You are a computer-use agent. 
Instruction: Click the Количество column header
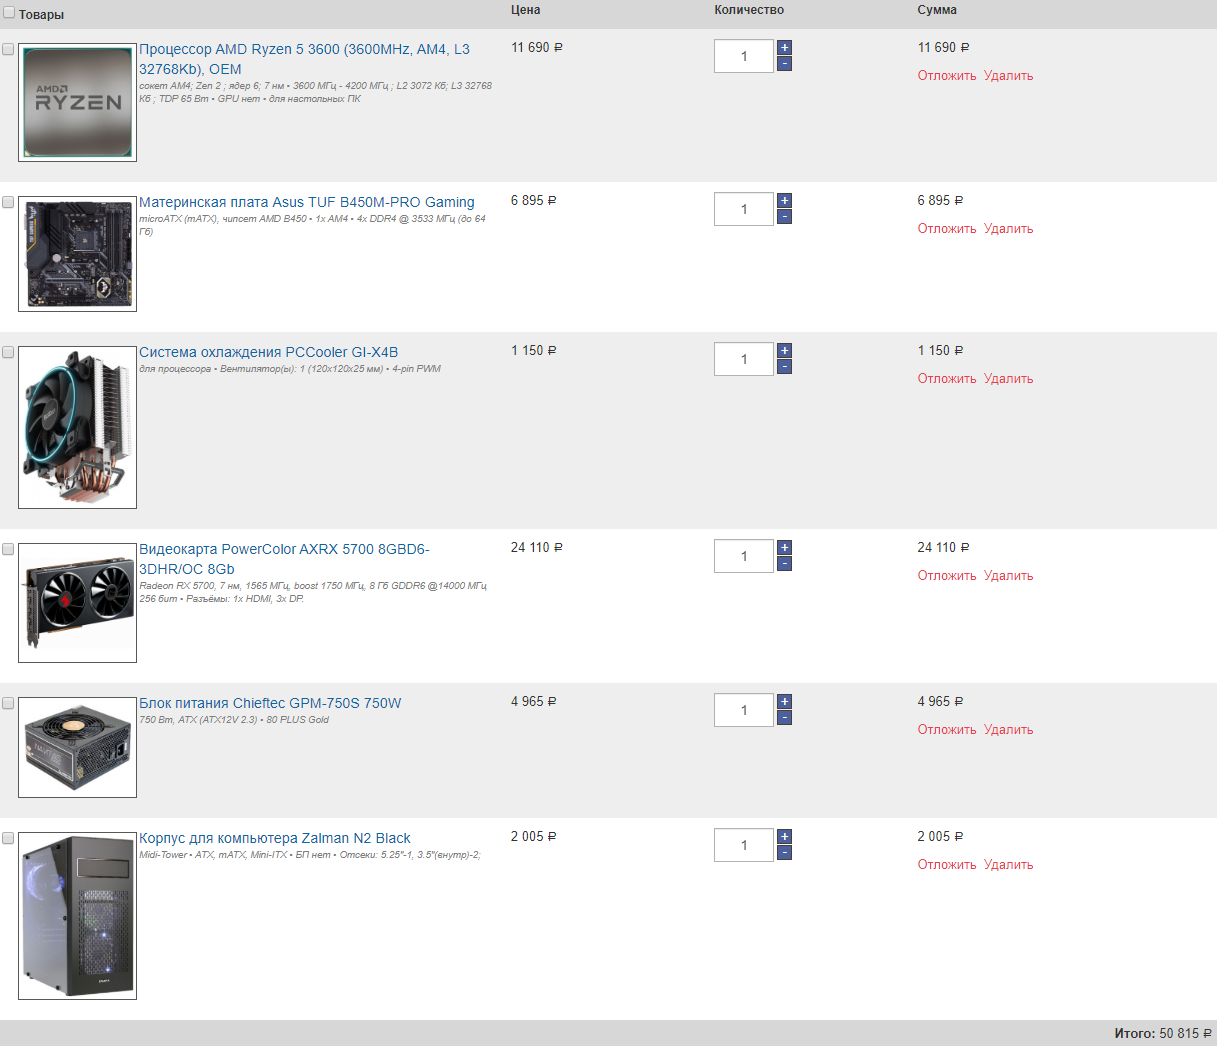tap(749, 10)
